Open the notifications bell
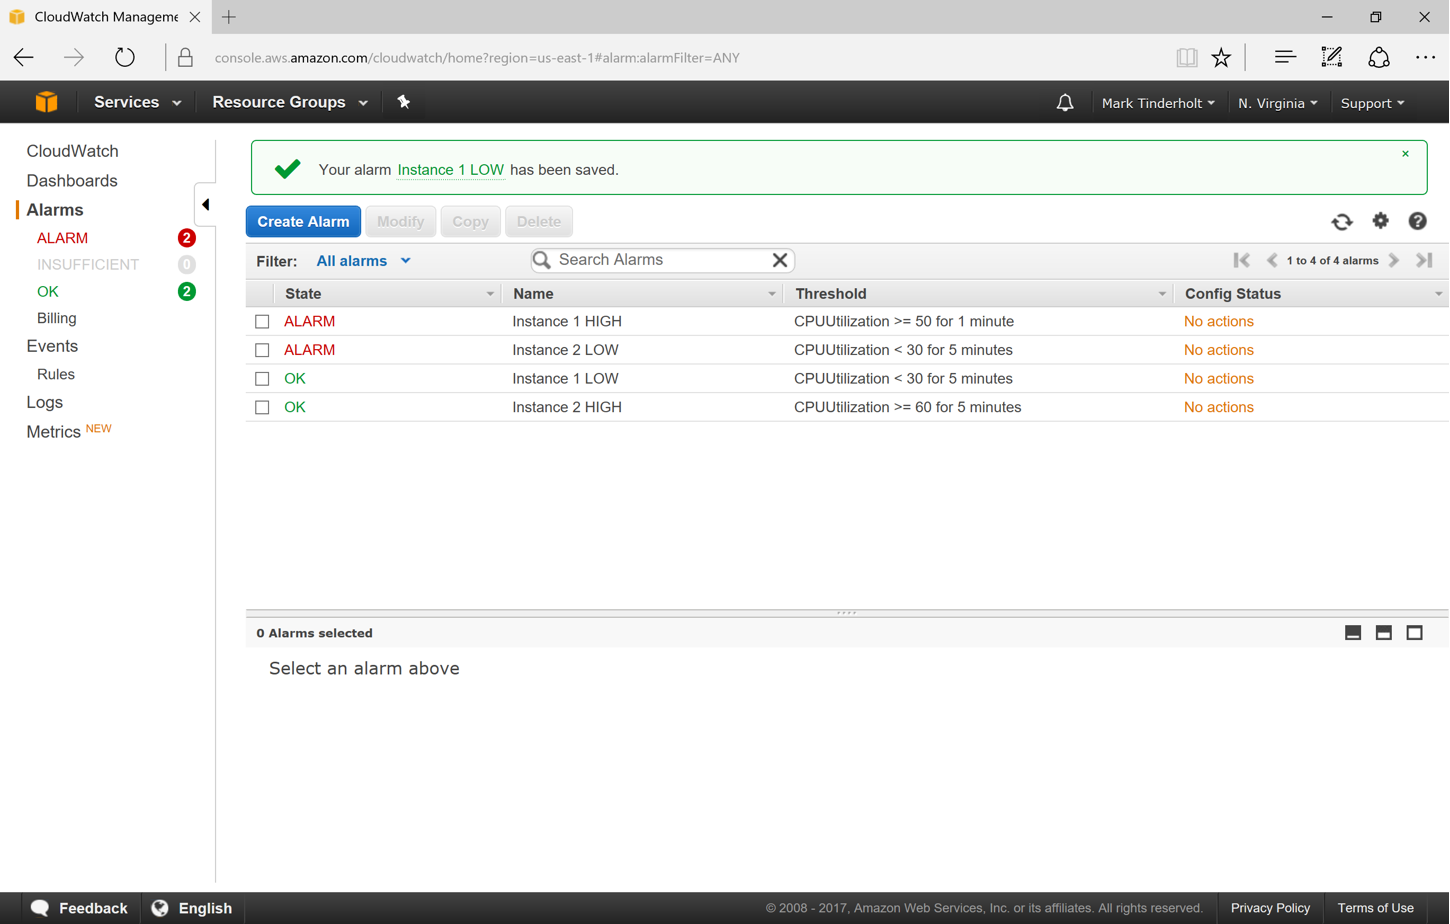 coord(1065,103)
